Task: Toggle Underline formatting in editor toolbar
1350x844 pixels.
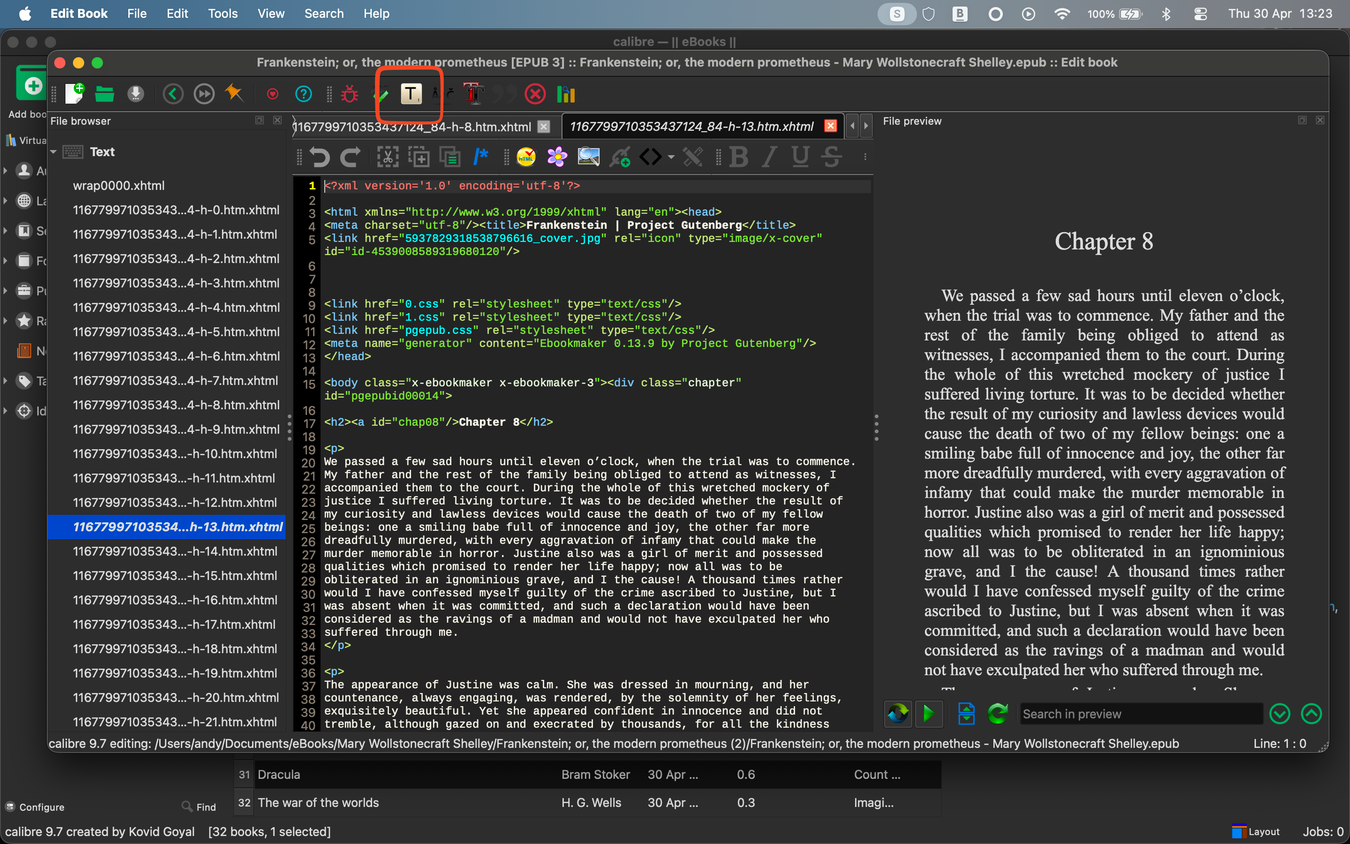Action: pos(800,156)
